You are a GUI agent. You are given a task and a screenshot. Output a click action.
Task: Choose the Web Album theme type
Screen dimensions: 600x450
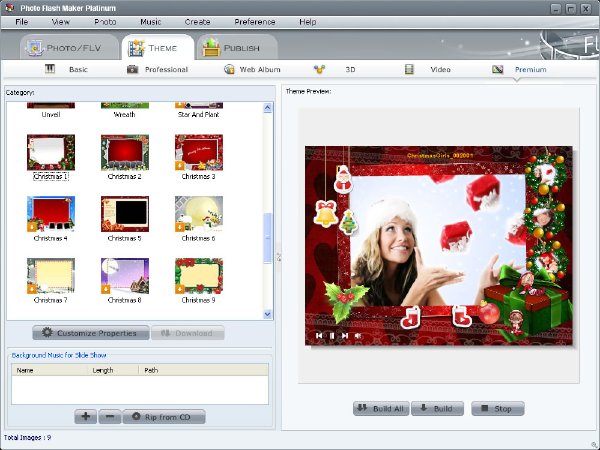coord(252,69)
